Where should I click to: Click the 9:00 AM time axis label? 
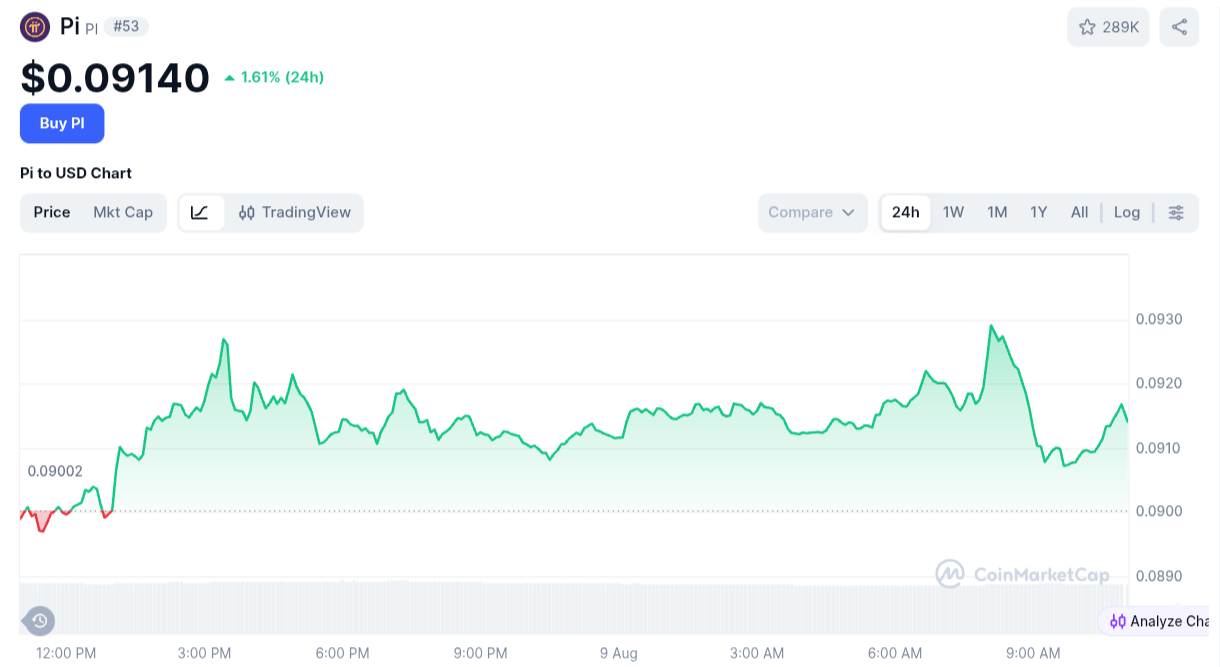tap(1033, 653)
